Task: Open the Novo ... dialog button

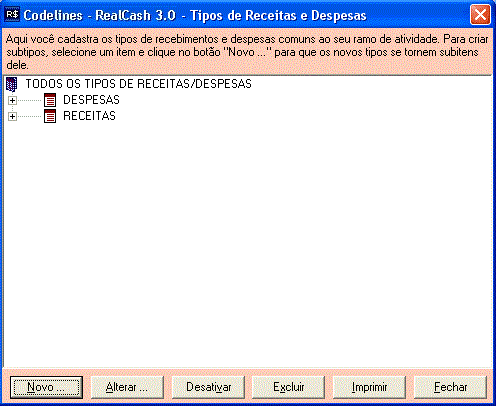Action: pyautogui.click(x=46, y=387)
